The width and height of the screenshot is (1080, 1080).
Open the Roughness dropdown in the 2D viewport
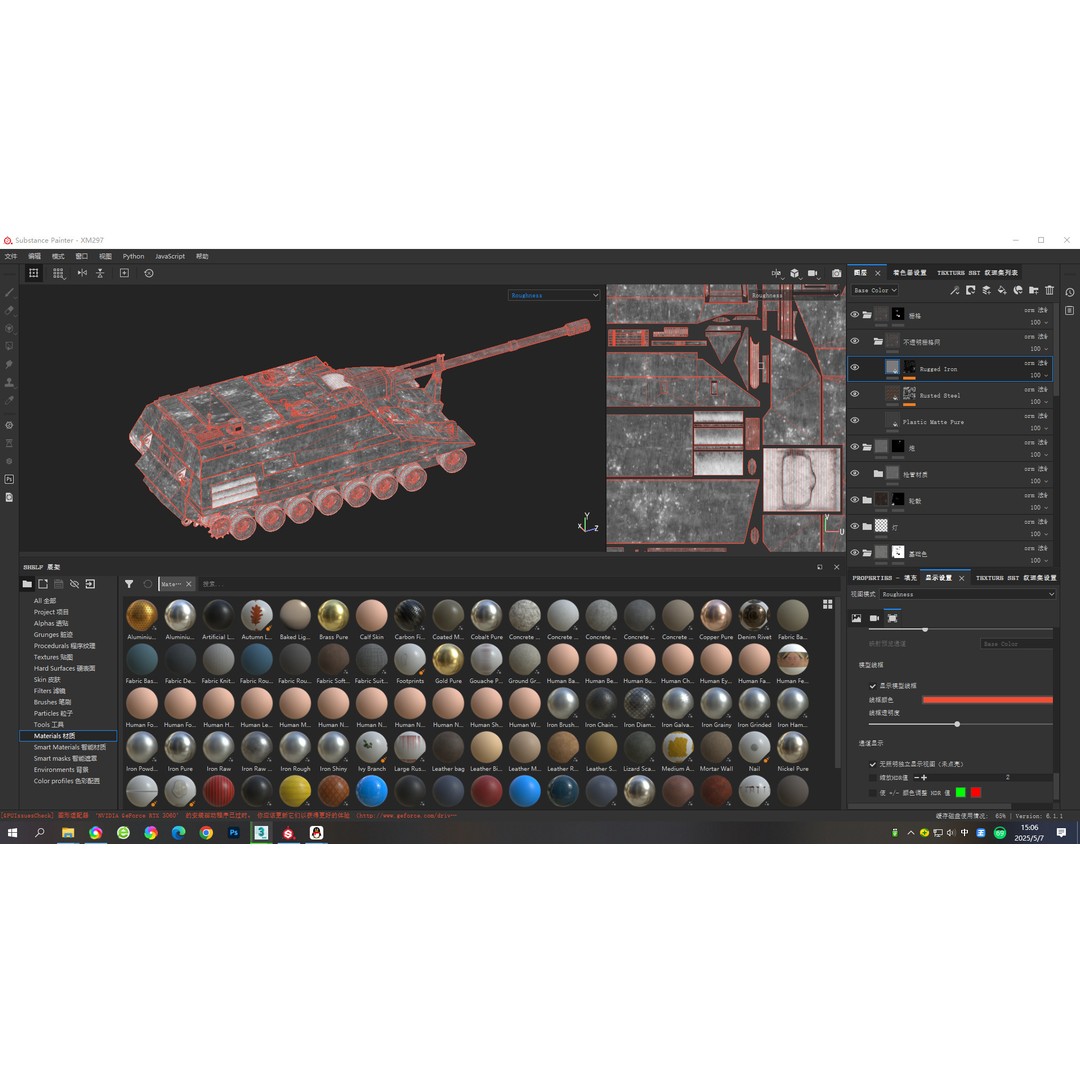tap(796, 295)
